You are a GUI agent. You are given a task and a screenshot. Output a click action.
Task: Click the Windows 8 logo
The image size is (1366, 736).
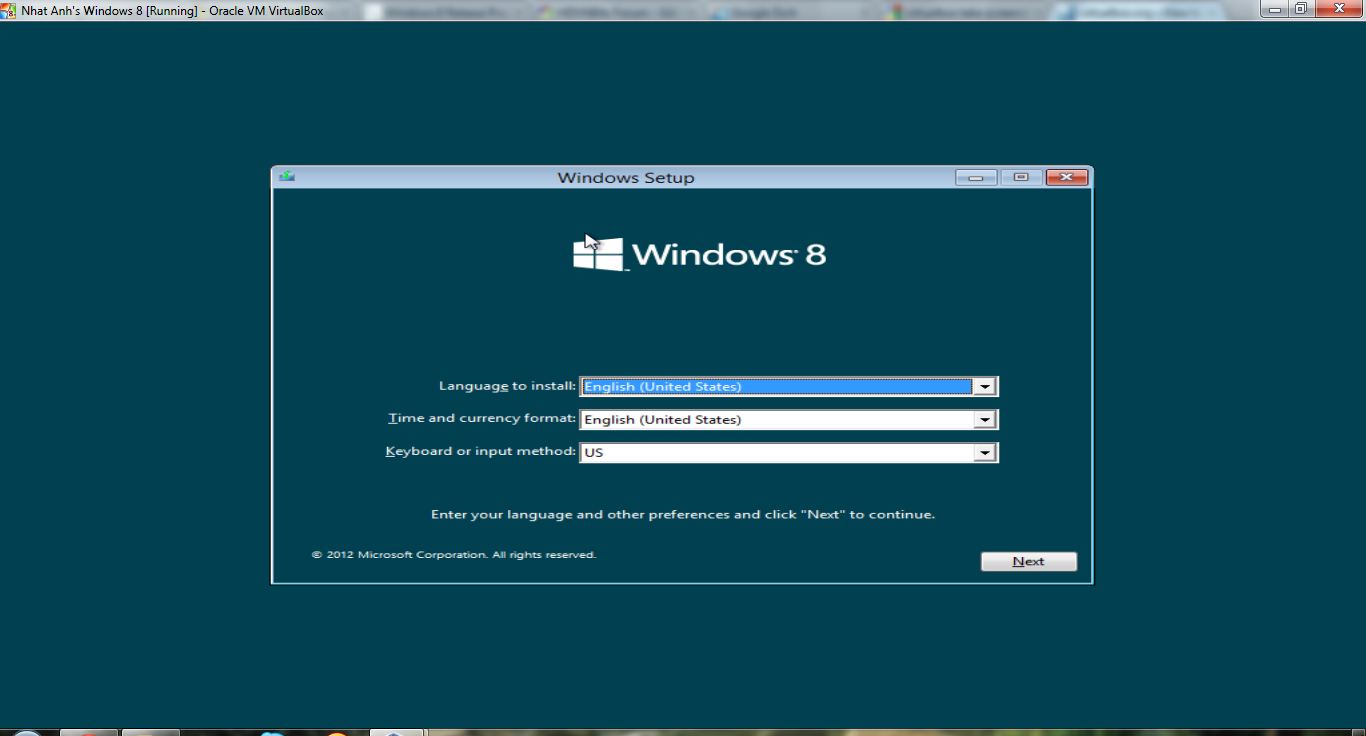(700, 254)
